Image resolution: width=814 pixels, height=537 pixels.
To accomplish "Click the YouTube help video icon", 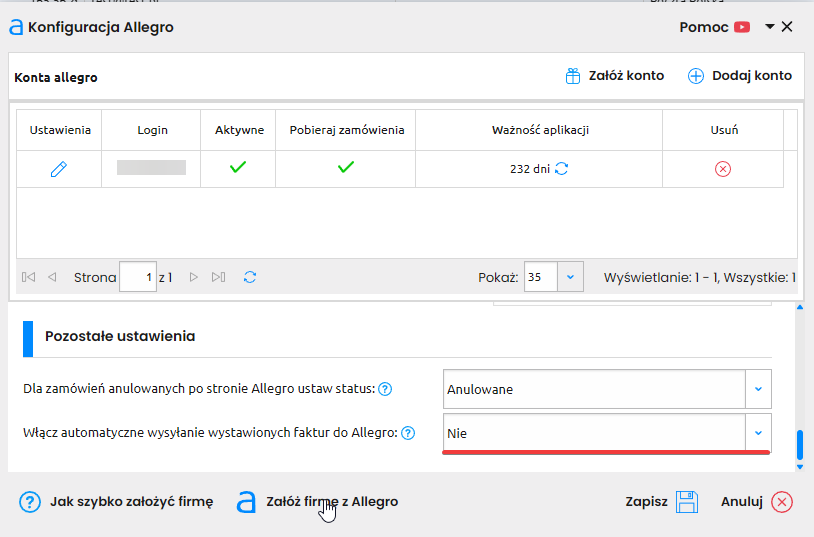I will point(741,27).
